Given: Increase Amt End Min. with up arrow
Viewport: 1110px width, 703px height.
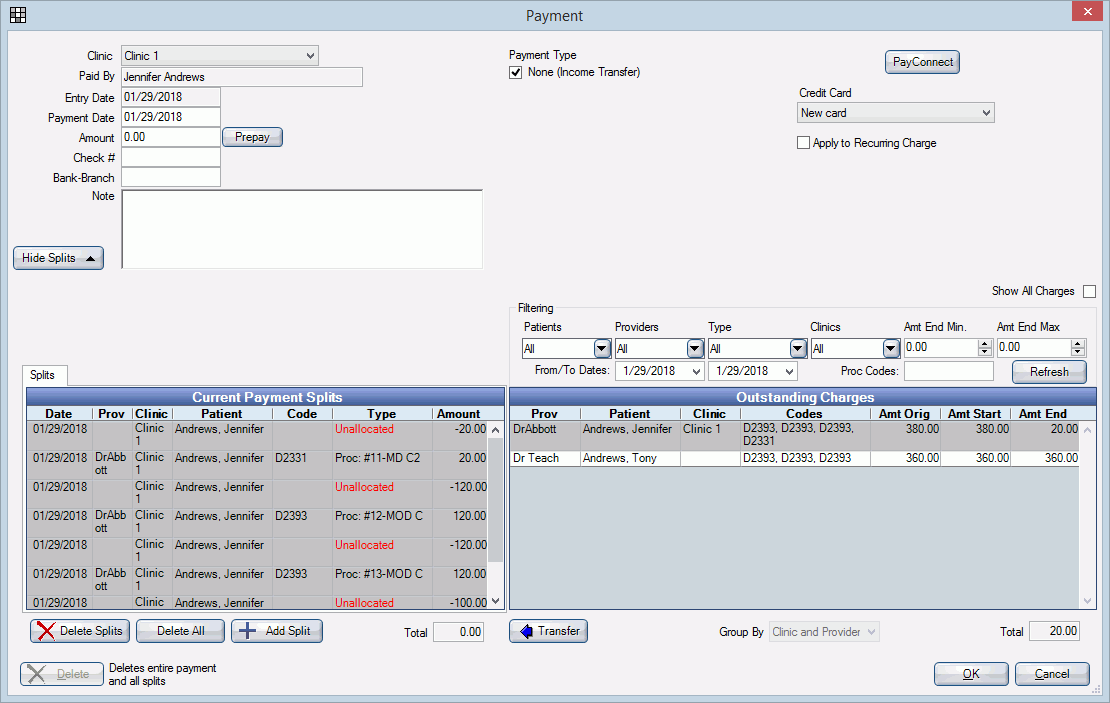Looking at the screenshot, I should pos(985,343).
